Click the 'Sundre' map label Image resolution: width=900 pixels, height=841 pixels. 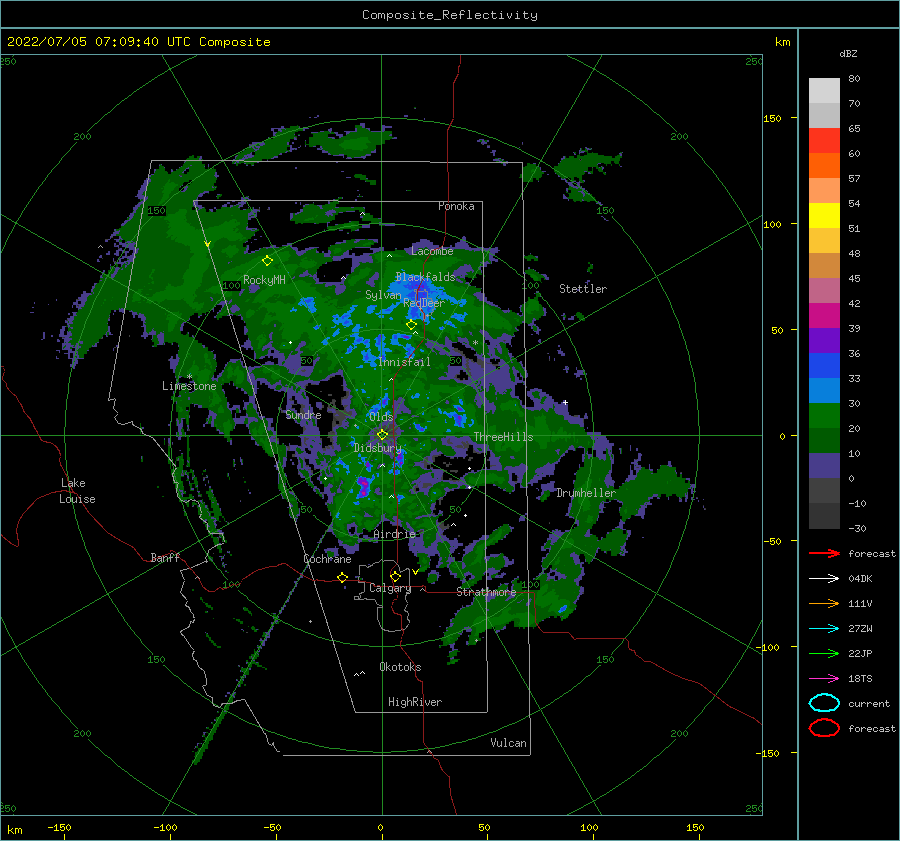[304, 415]
